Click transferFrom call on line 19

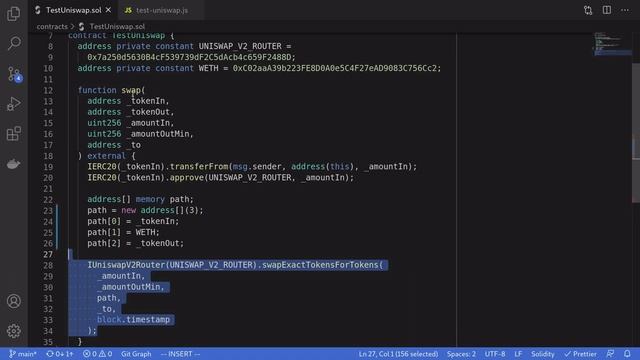[199, 167]
